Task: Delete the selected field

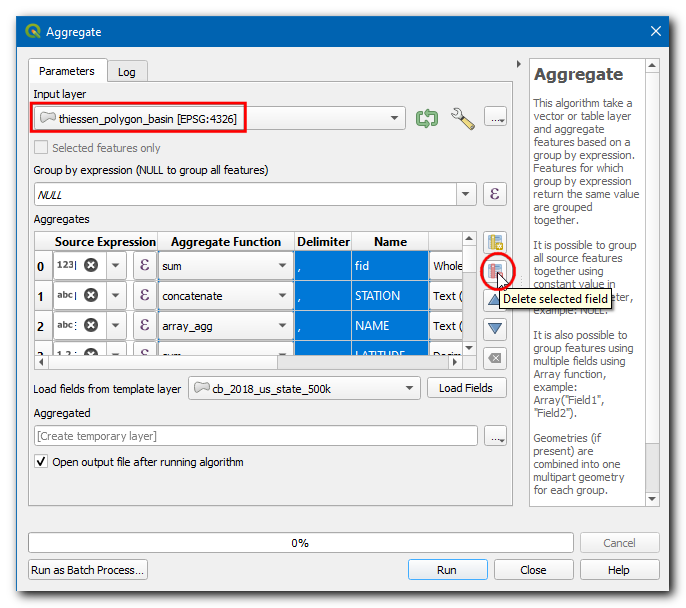Action: click(494, 269)
